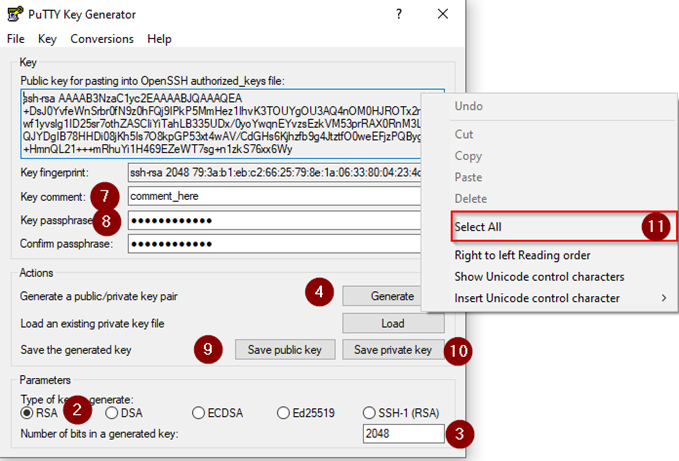Click the greyed Copy menu entry
This screenshot has width=679, height=461.
(549, 156)
